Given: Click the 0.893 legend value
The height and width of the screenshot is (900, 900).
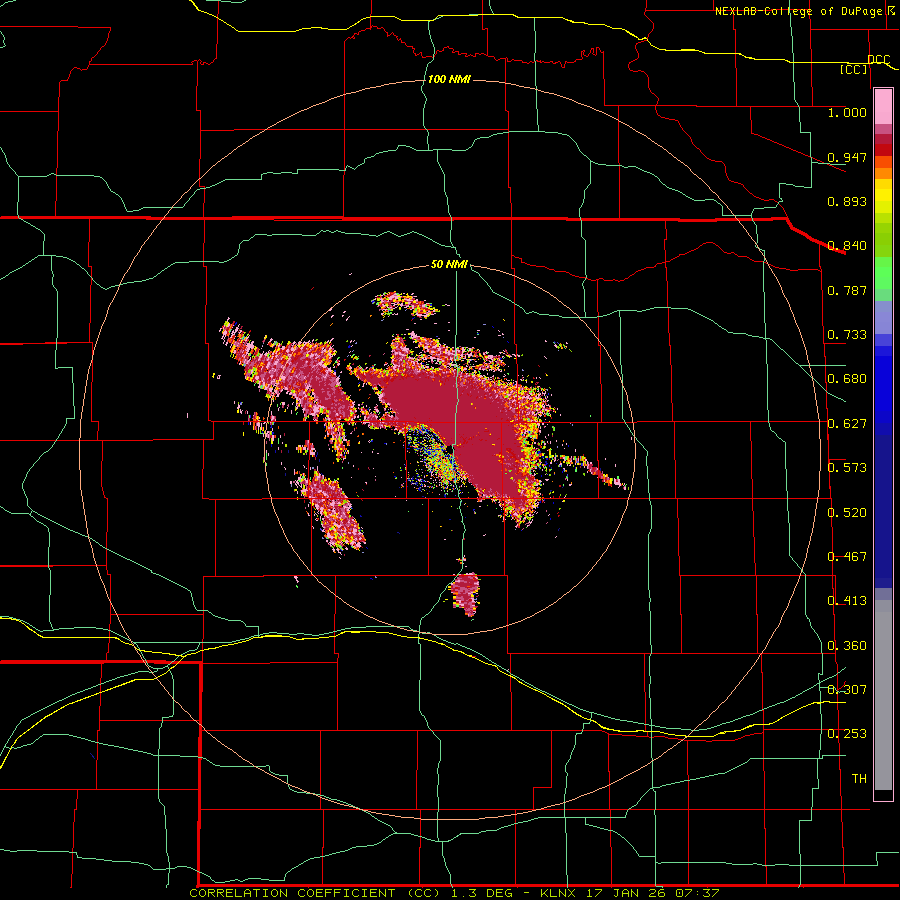Looking at the screenshot, I should (x=847, y=201).
